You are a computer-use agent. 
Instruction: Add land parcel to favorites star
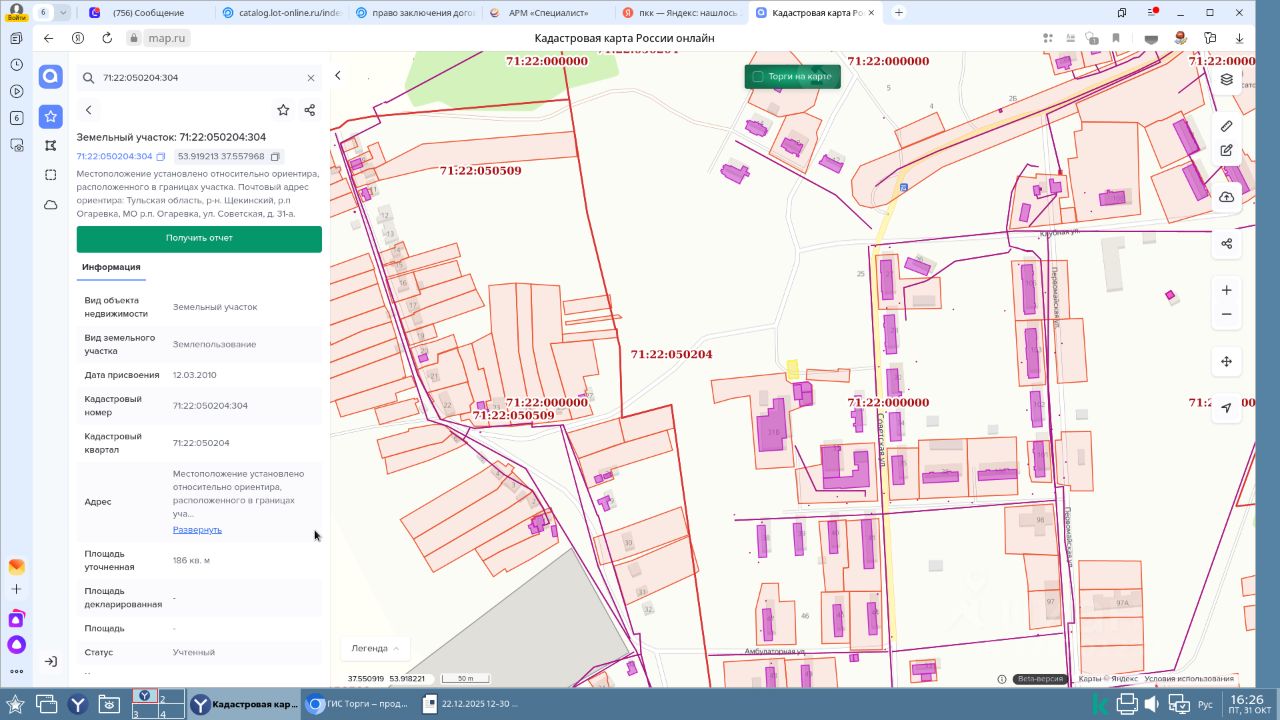coord(283,110)
